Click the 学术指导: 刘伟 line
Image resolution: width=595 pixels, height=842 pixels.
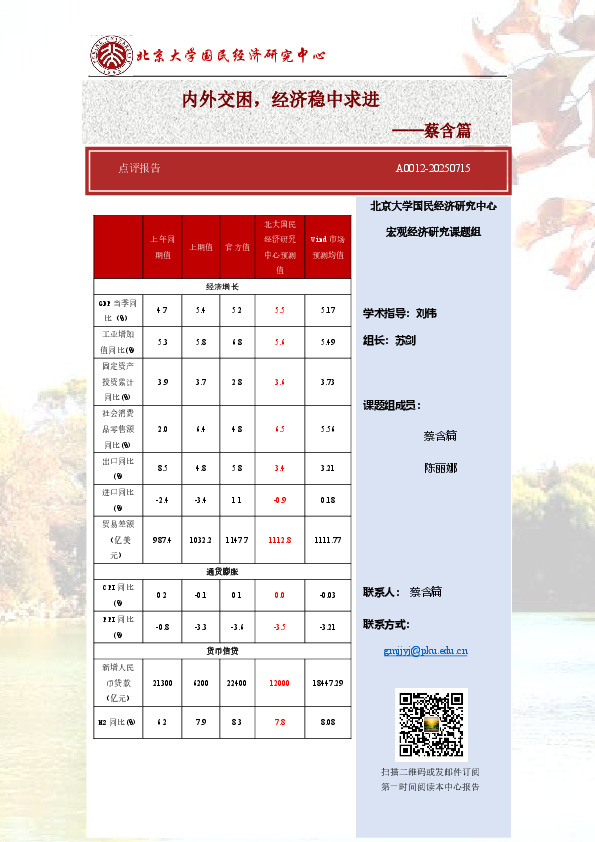400,313
